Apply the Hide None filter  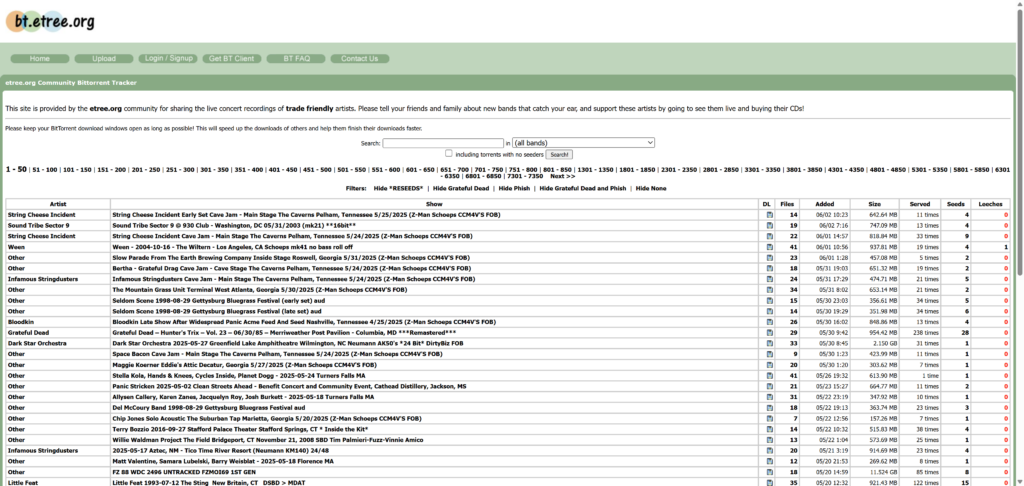[651, 188]
